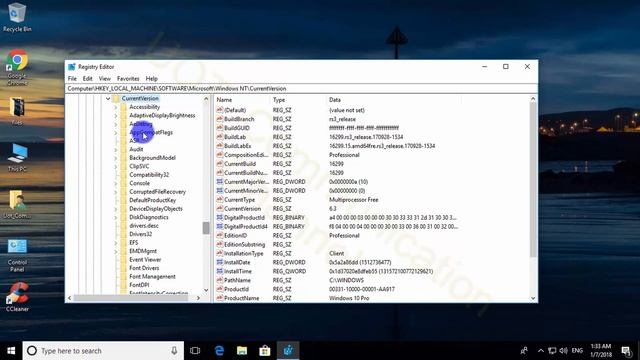This screenshot has width=640, height=360.
Task: Open the View menu
Action: pos(104,78)
